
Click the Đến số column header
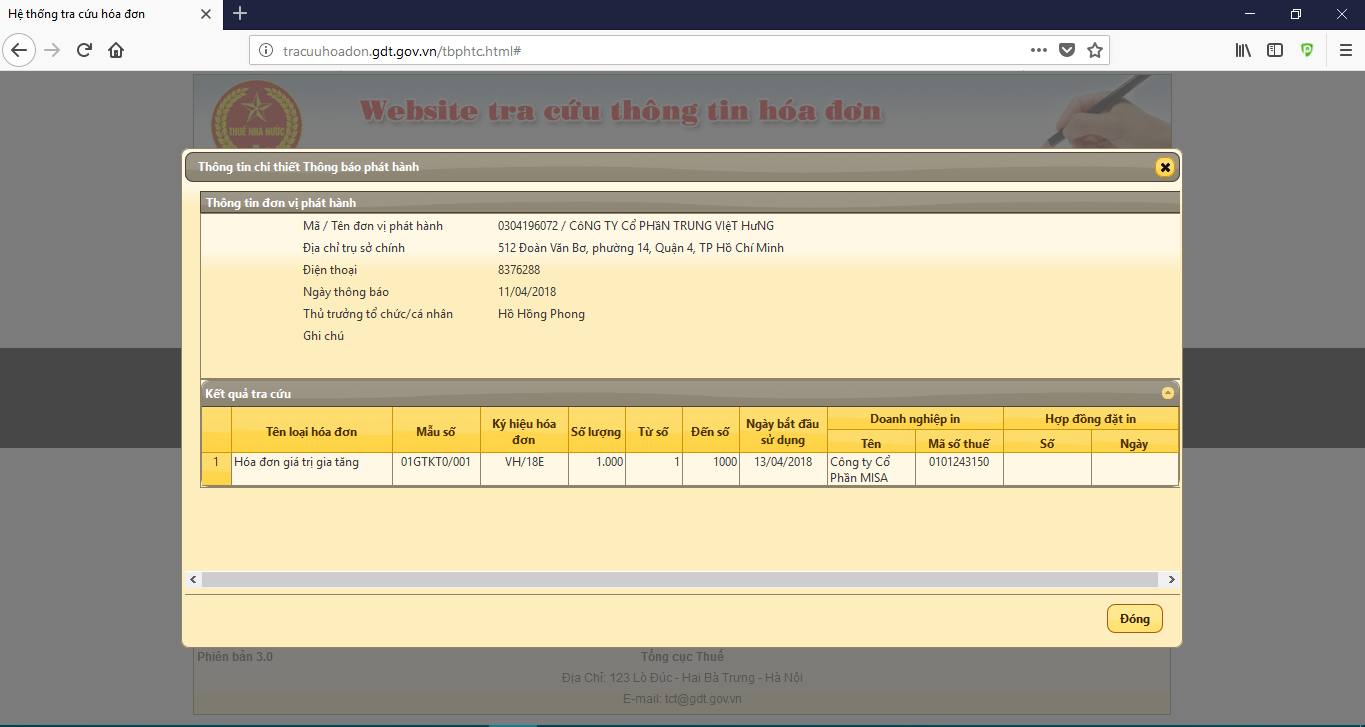[711, 432]
